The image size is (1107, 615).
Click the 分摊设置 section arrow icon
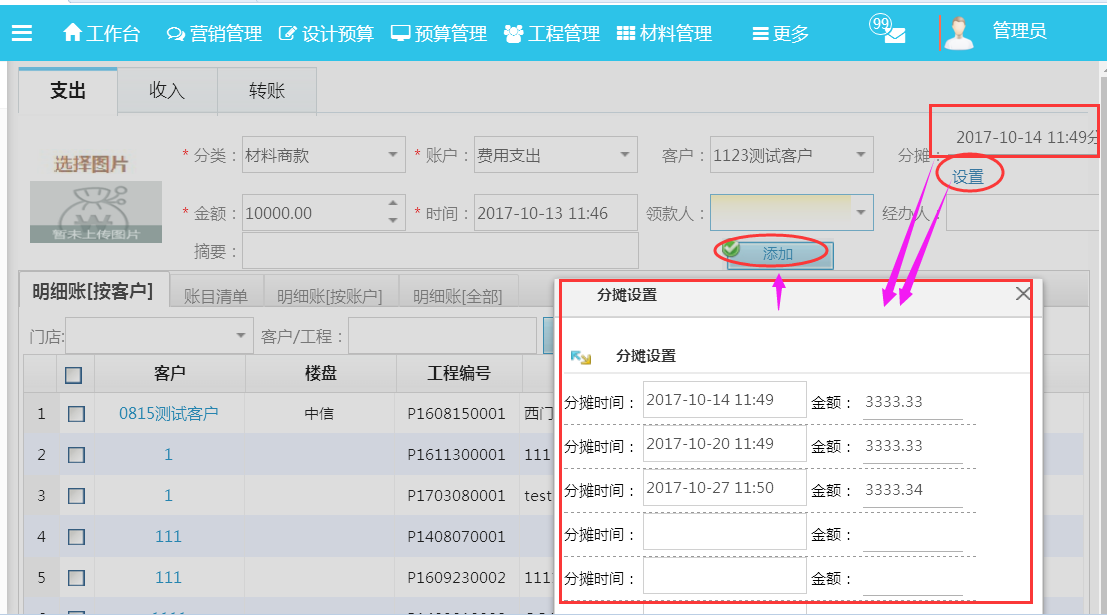click(x=580, y=356)
